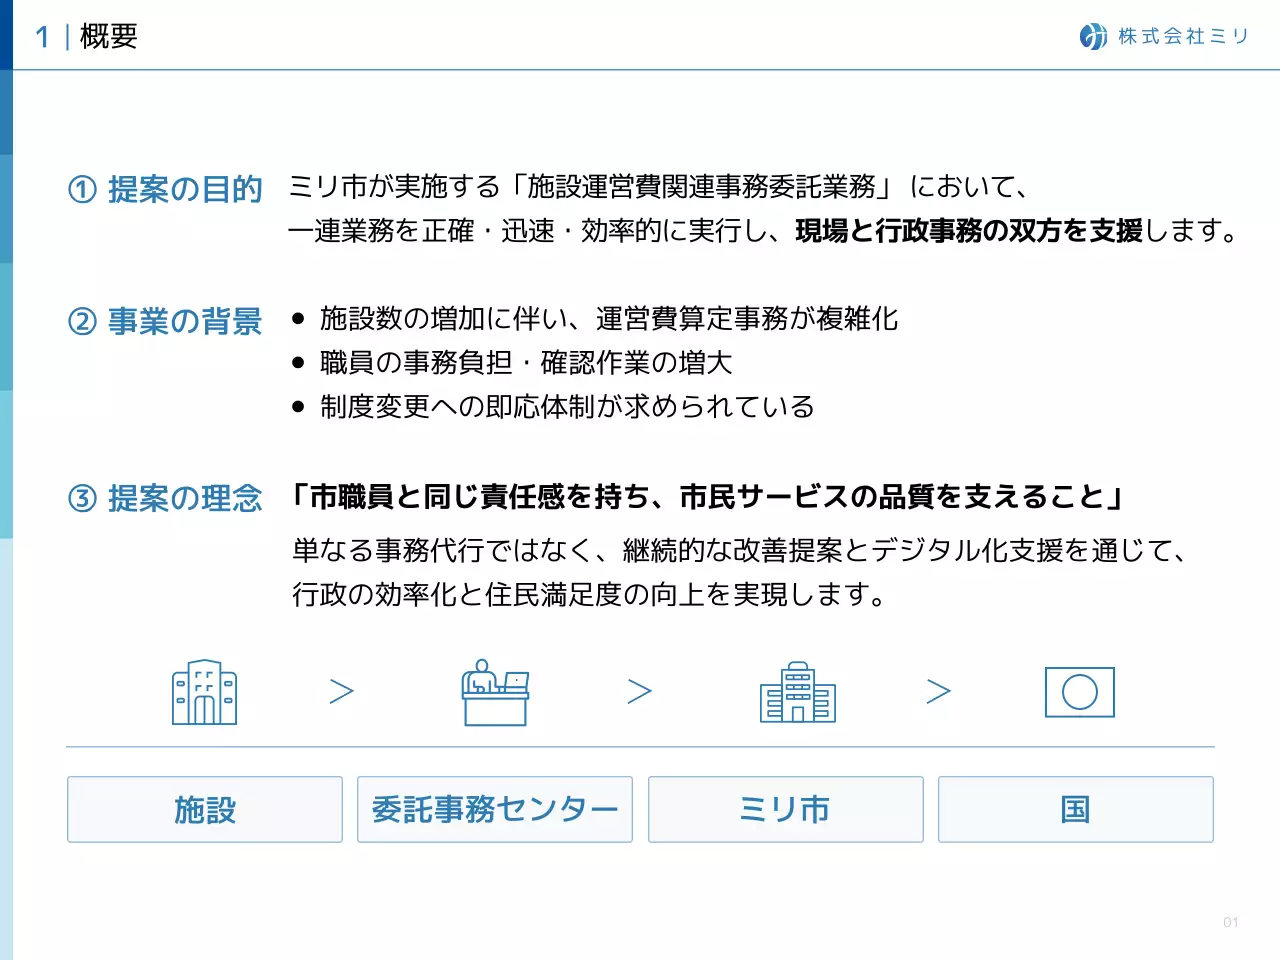Click the ③ circled number icon
1280x960 pixels.
pos(84,498)
